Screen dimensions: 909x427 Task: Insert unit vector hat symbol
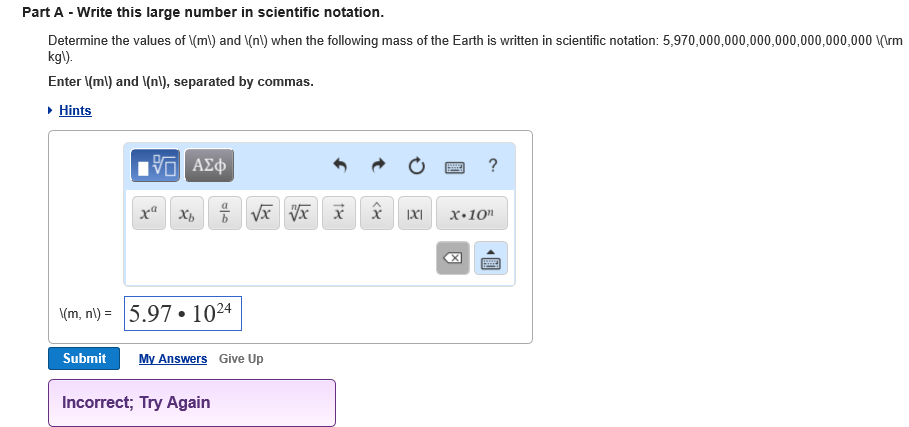coord(377,214)
